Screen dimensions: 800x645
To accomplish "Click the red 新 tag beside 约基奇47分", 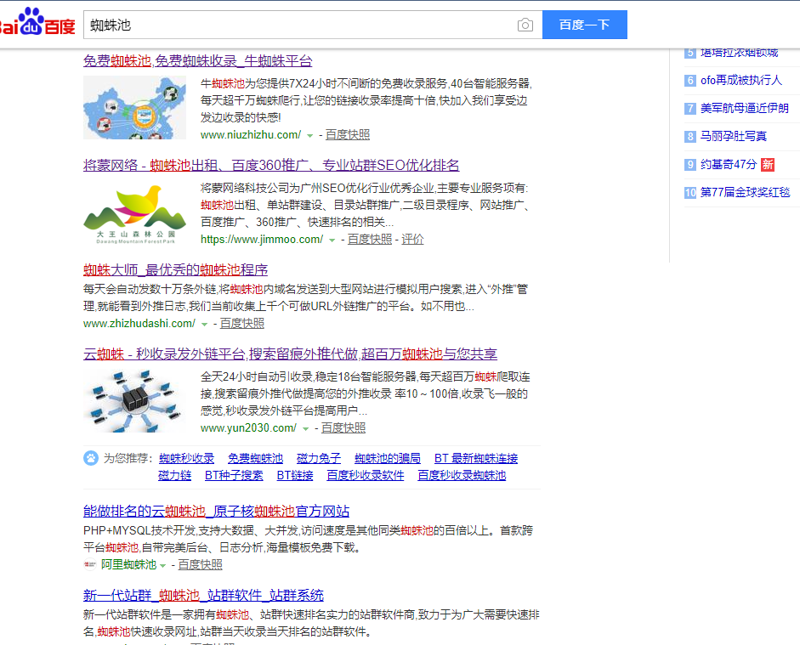I will tap(767, 164).
